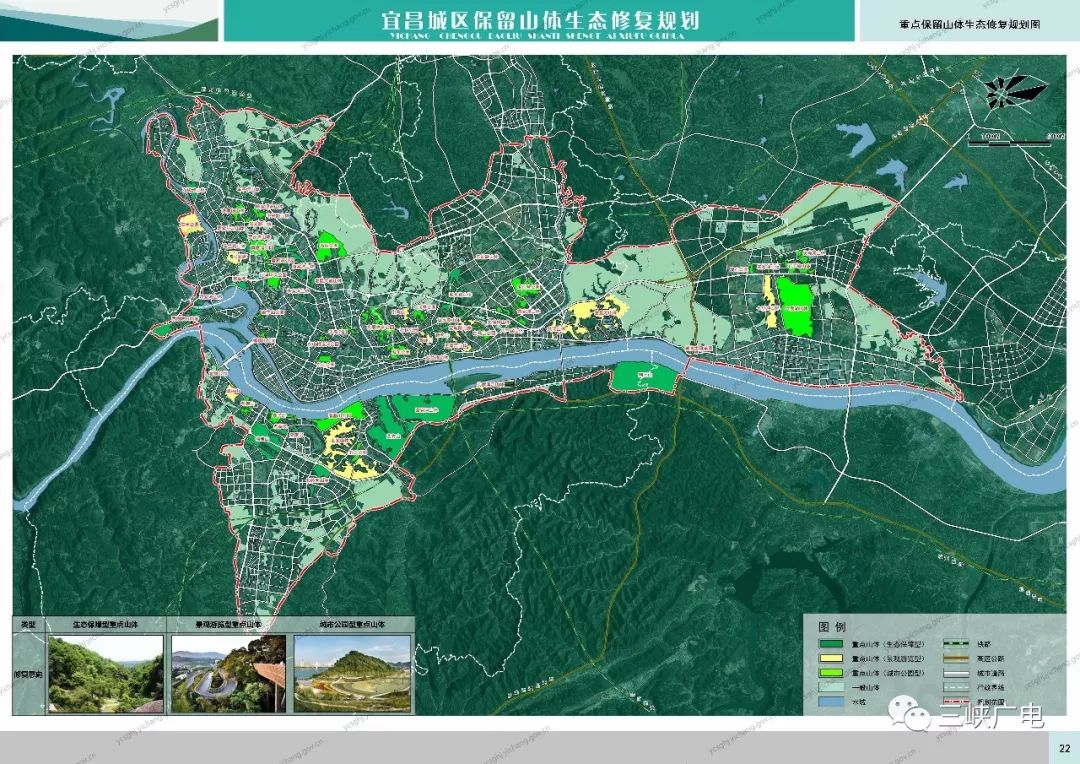1080x764 pixels.
Task: Click the expressway brown line legend symbol
Action: coord(954,660)
